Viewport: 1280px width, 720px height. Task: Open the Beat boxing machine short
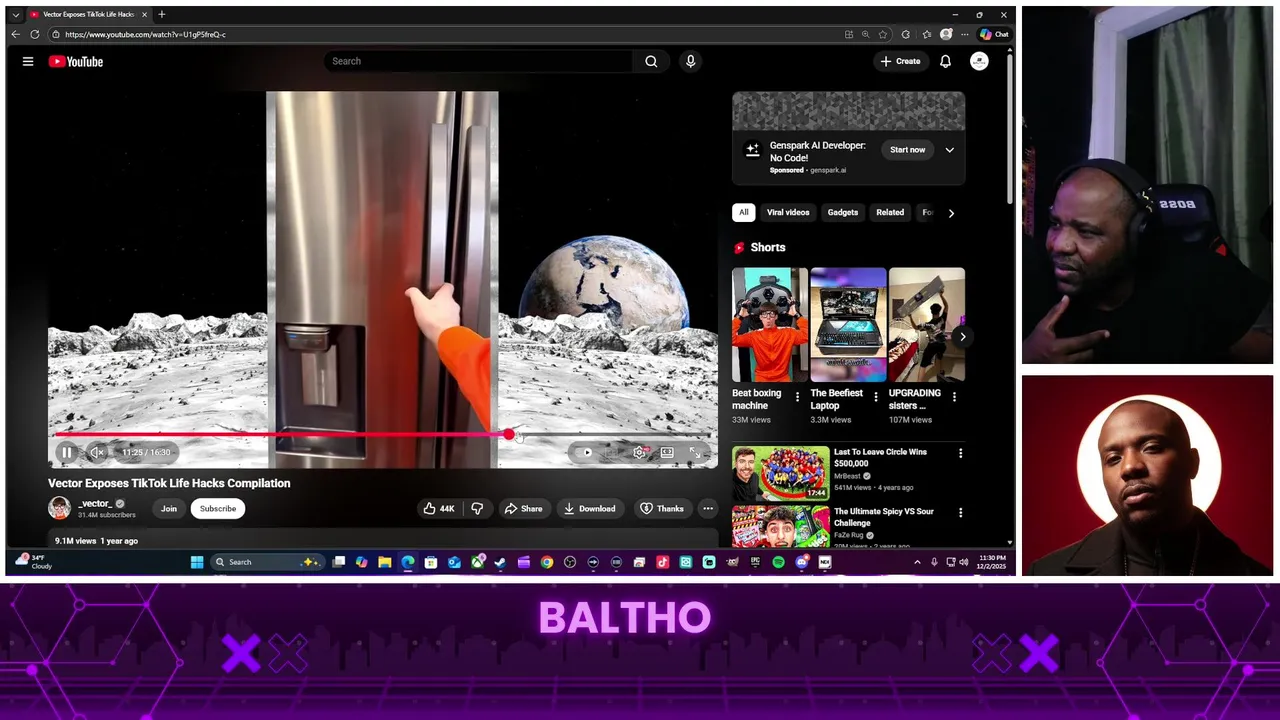[769, 325]
